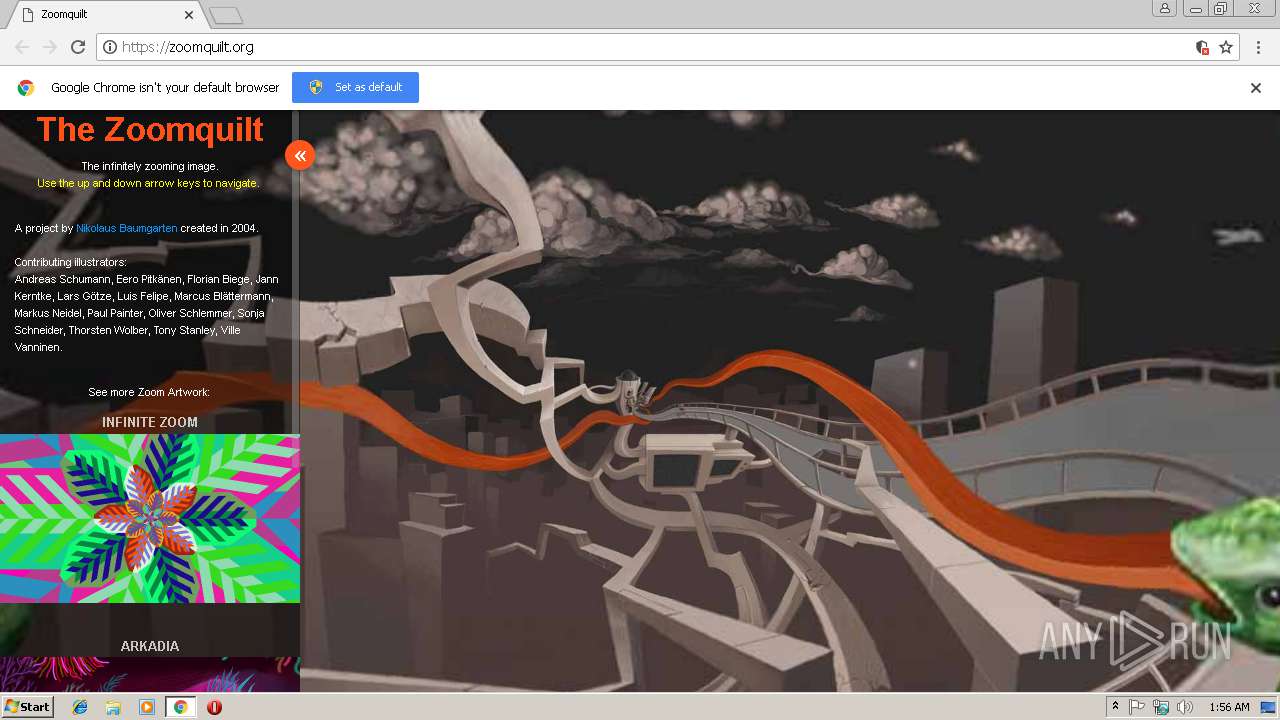1280x720 pixels.
Task: Open the volume speaker tray icon
Action: point(1185,707)
